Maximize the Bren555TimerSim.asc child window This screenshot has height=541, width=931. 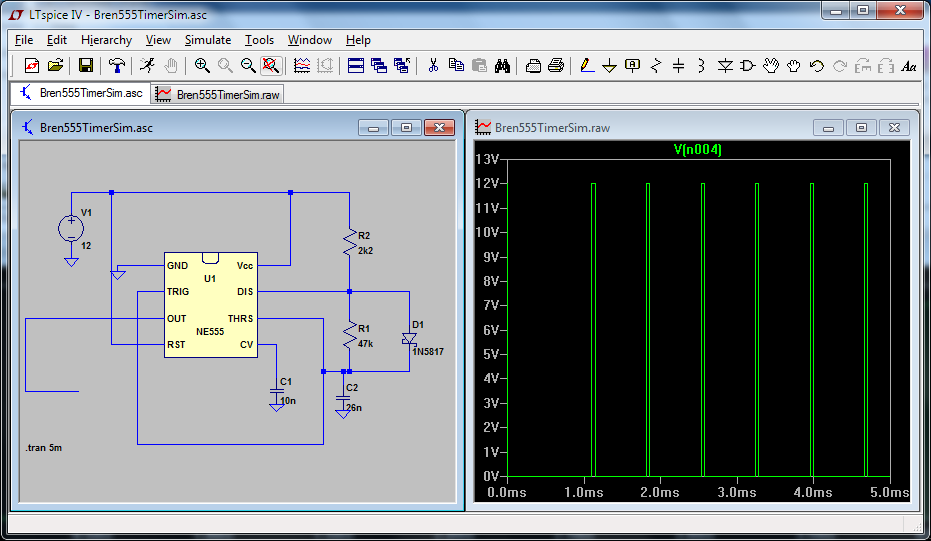point(406,128)
